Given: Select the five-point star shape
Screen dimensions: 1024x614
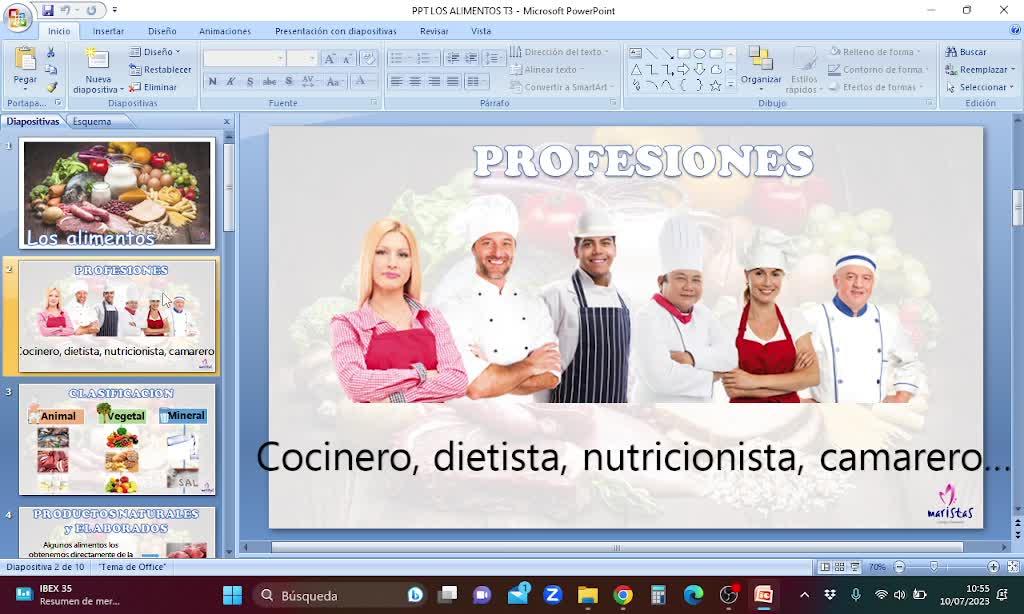Looking at the screenshot, I should [716, 85].
